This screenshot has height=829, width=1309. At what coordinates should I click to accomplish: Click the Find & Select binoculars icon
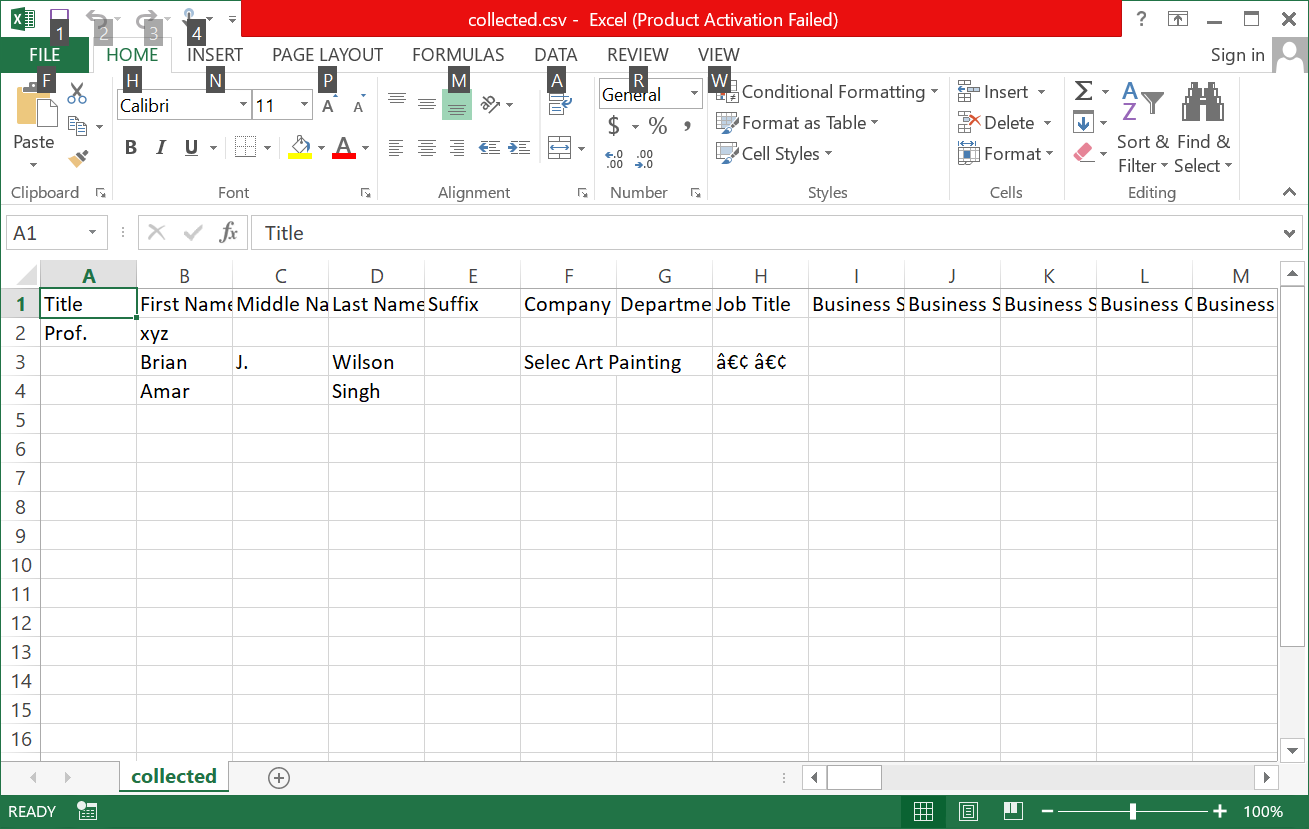click(1202, 101)
